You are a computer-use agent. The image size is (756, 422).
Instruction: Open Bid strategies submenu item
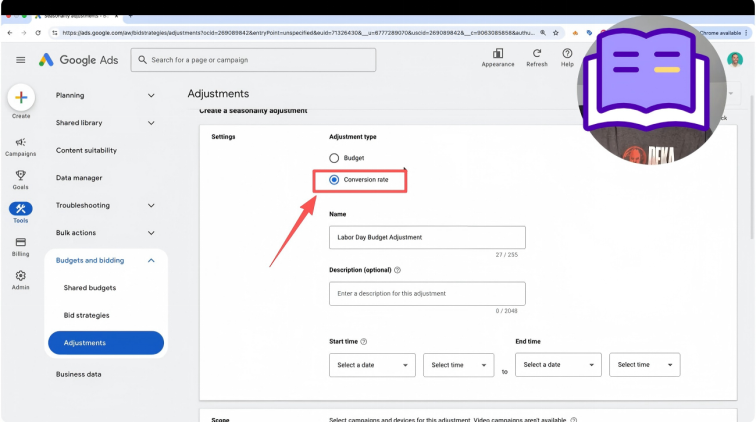click(x=86, y=315)
